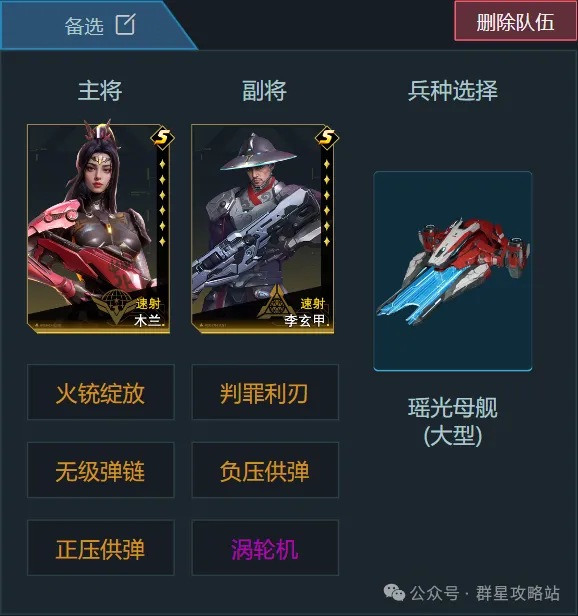Click the triangle faction emblem on 李玄甲
The height and width of the screenshot is (616, 578).
click(276, 303)
